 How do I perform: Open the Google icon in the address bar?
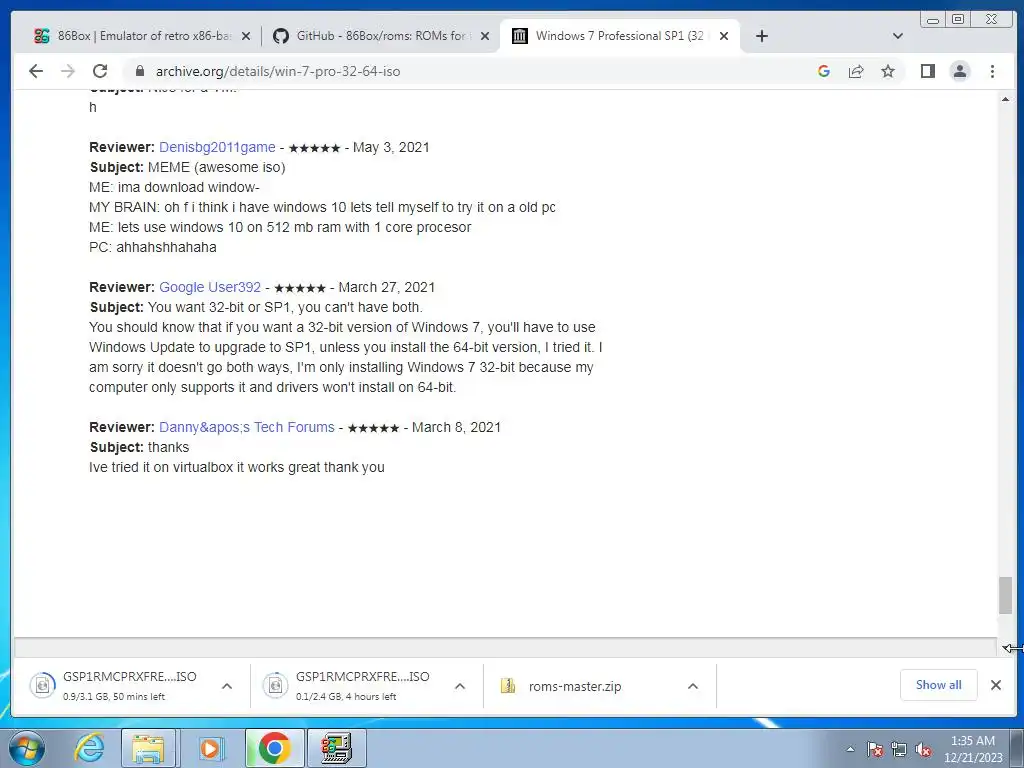tap(824, 71)
